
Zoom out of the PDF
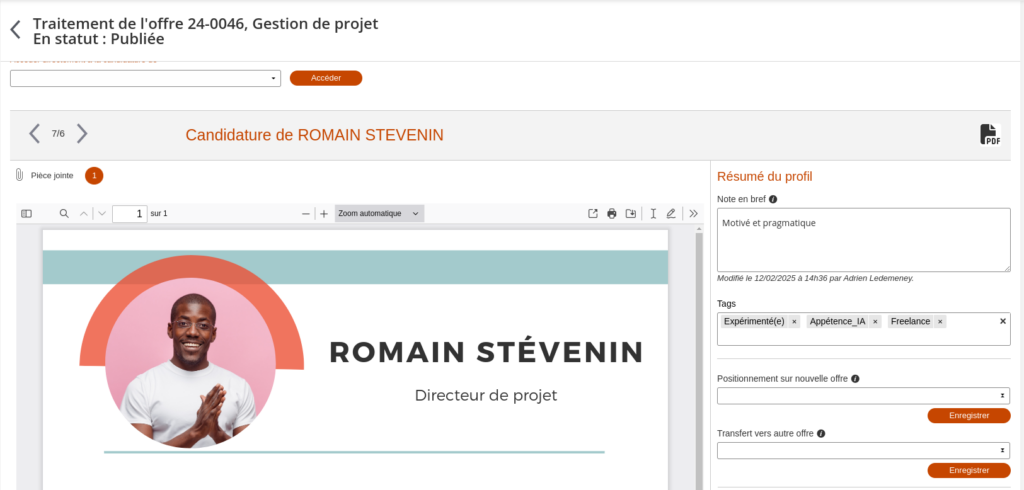(x=306, y=213)
